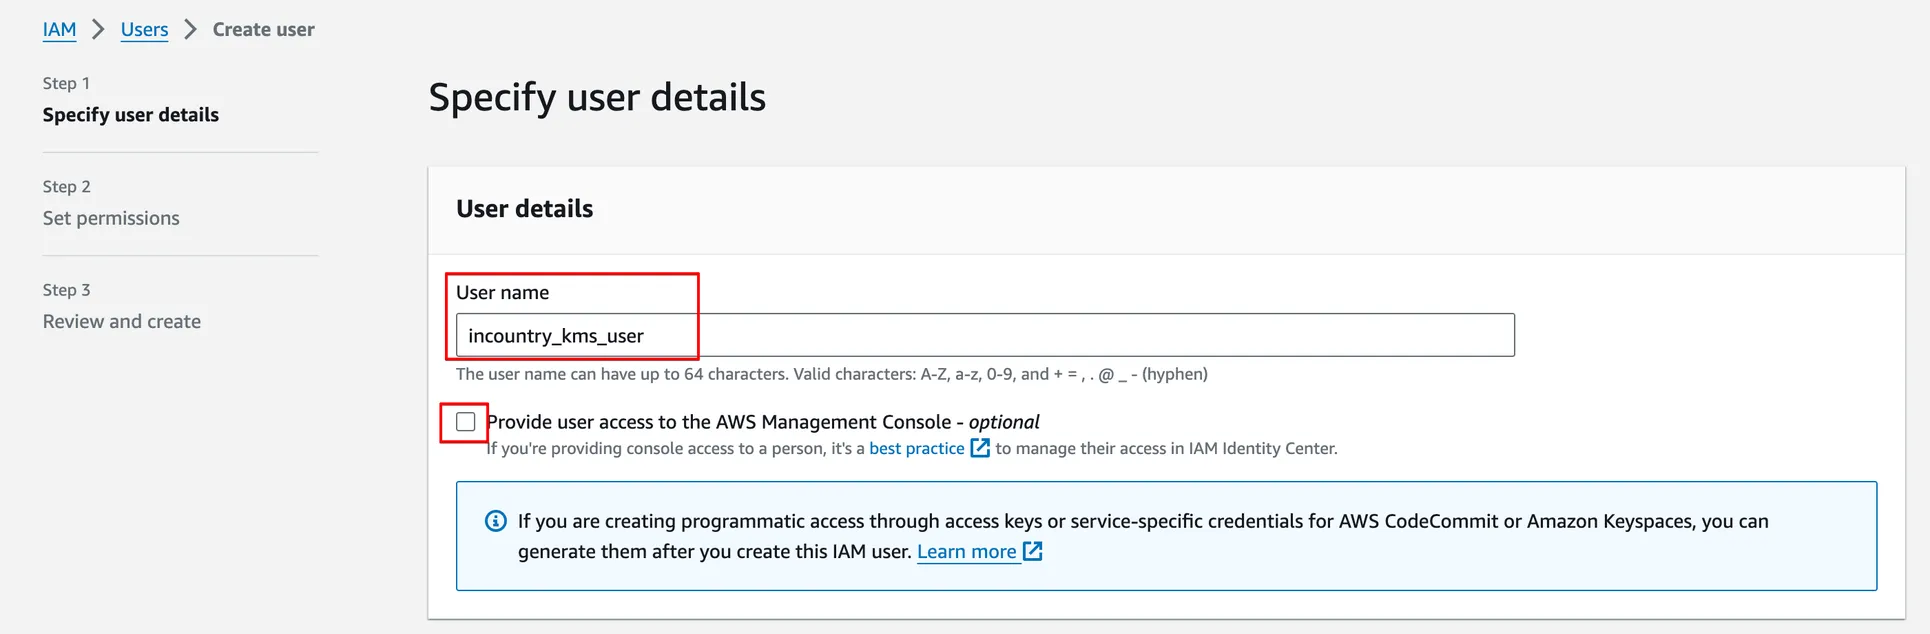Open the Learn more link
This screenshot has height=634, width=1930.
coord(966,552)
